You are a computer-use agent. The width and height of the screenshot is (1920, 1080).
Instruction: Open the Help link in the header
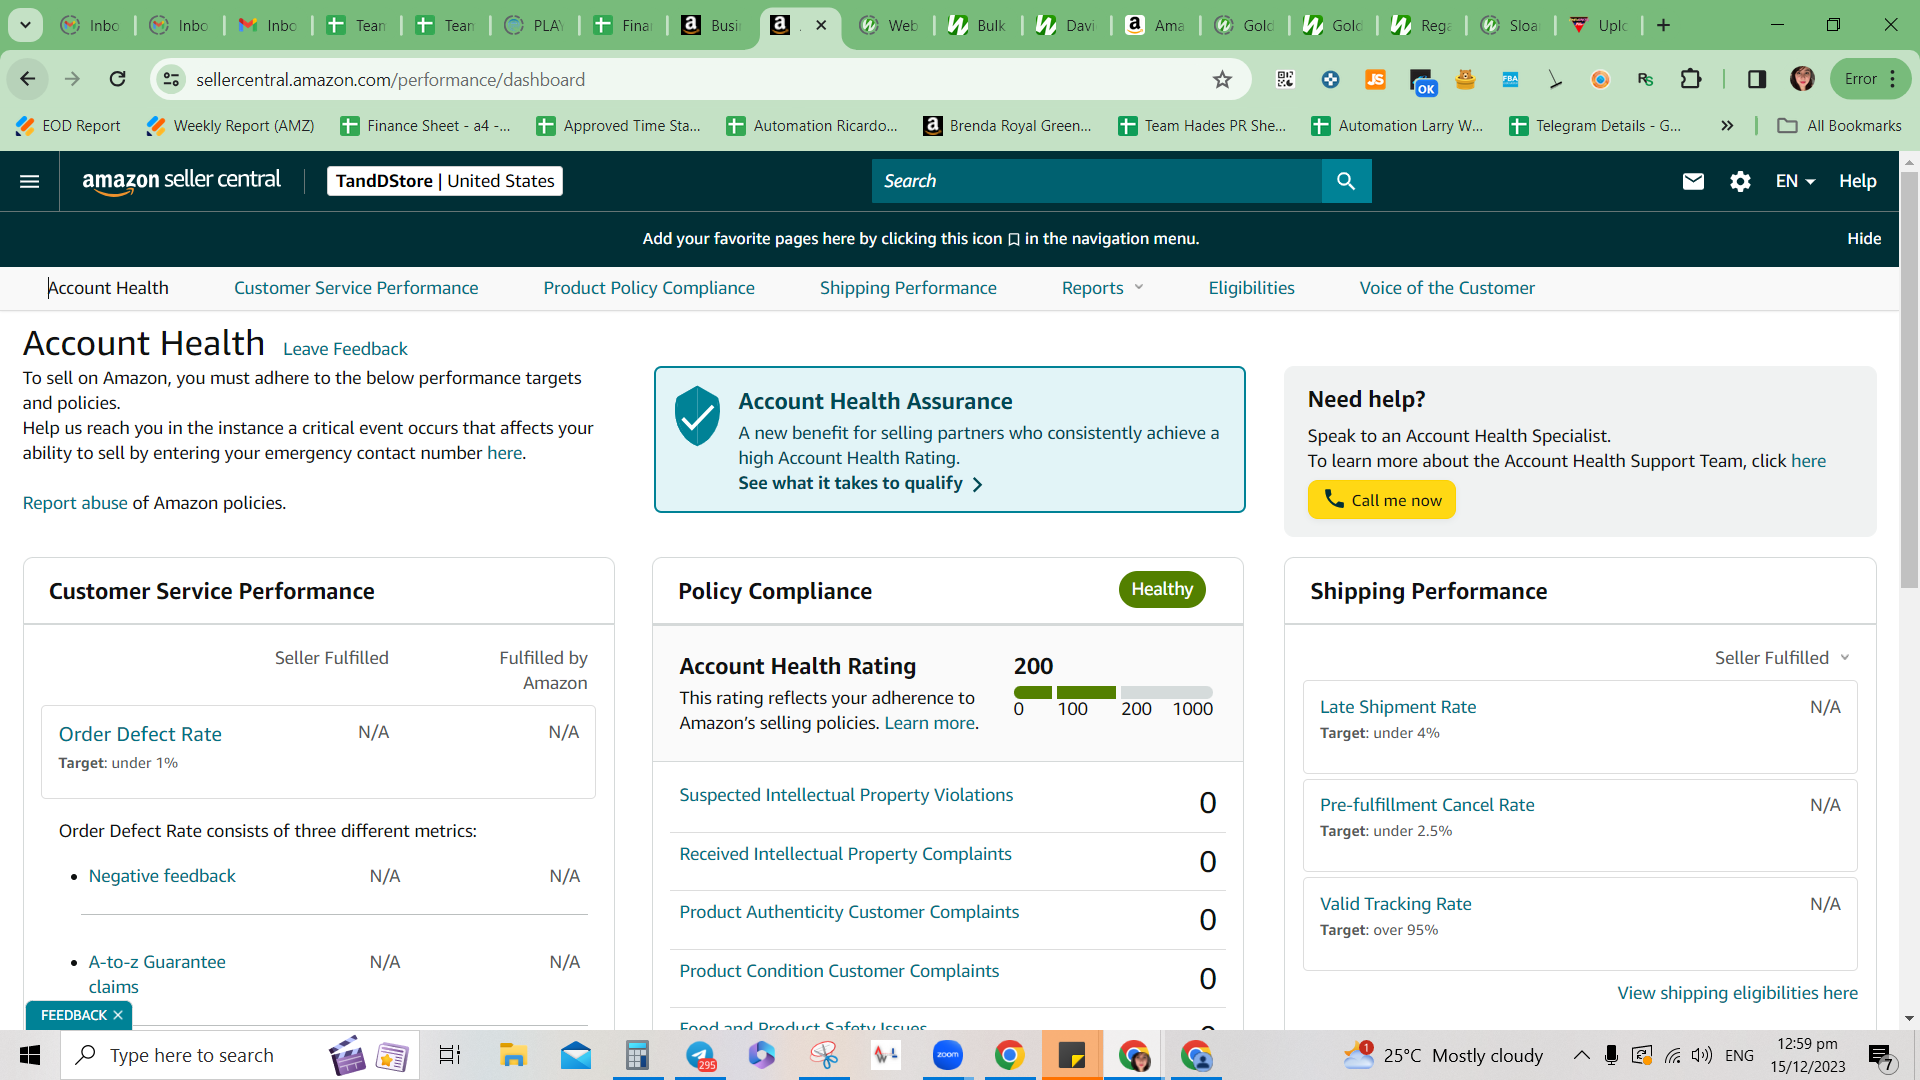click(x=1857, y=181)
